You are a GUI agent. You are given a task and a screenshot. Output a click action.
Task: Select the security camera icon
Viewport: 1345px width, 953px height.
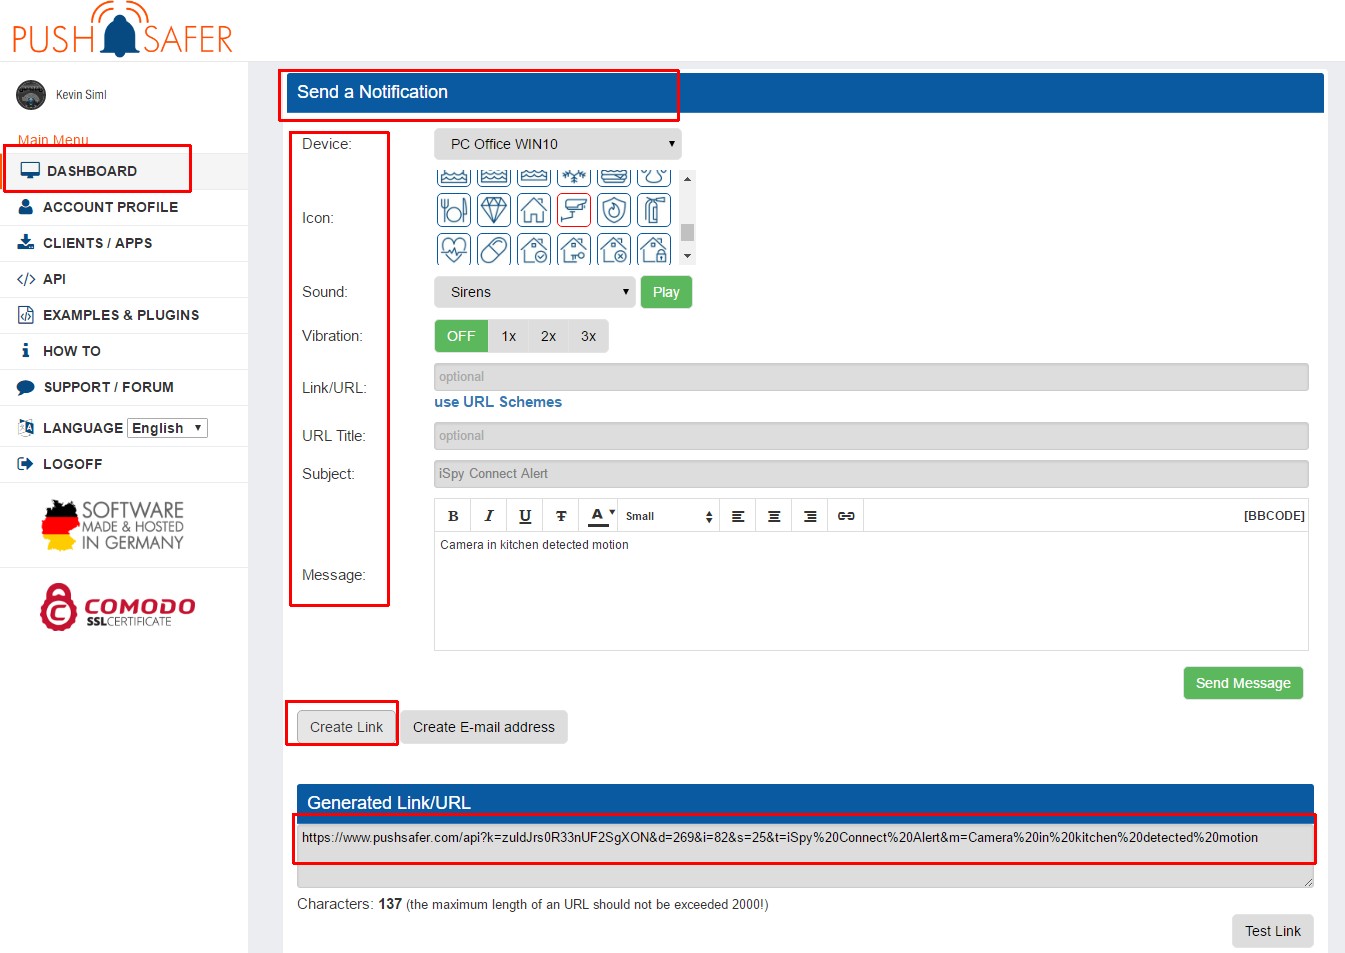point(574,210)
